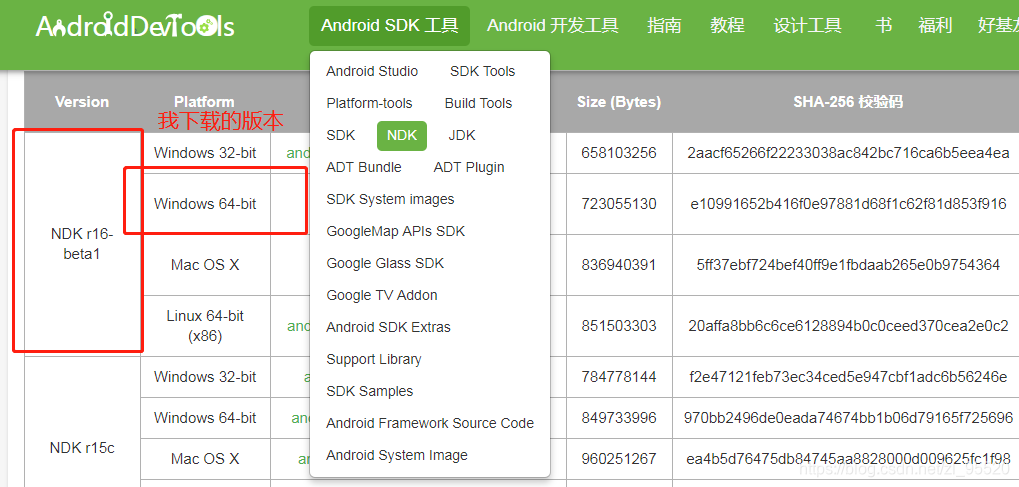Click Windows 64-bit under NDK r15c

coord(205,417)
